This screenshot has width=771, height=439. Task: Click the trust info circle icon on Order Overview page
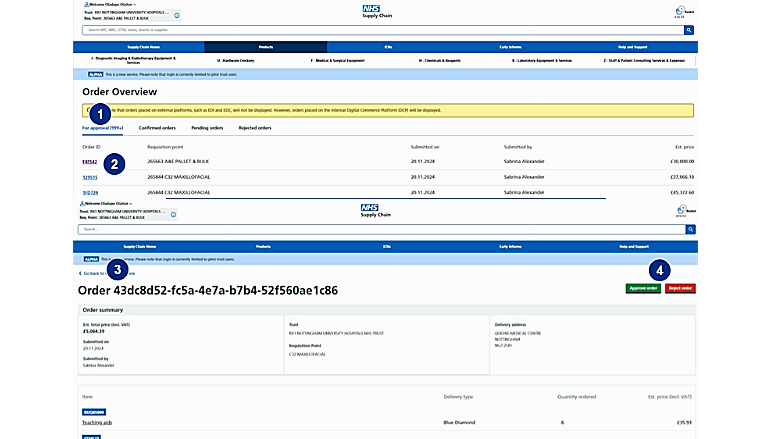coord(177,15)
